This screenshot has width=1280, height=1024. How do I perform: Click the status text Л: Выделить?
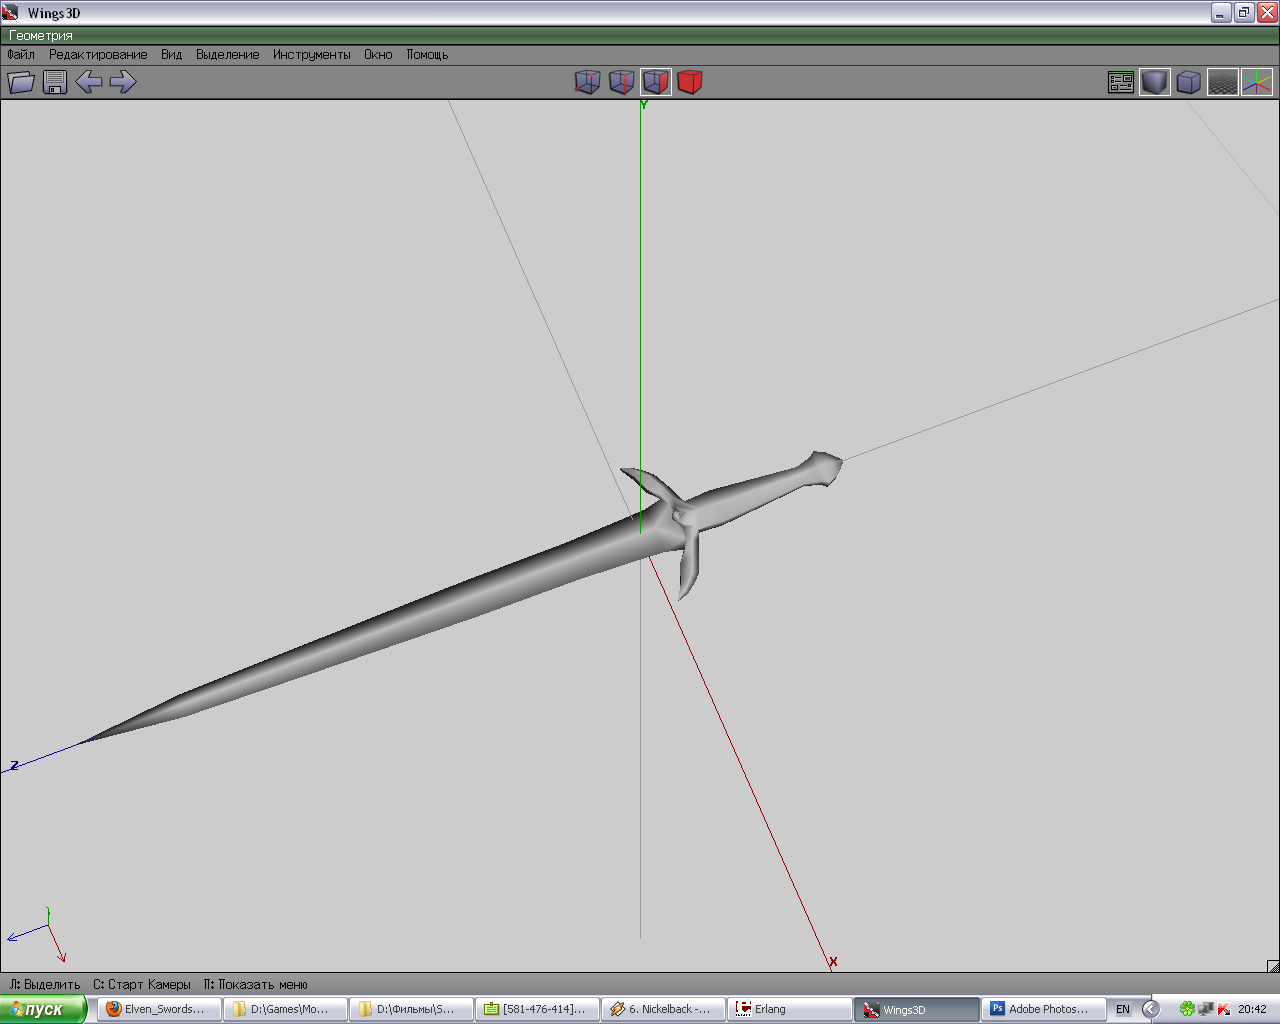click(x=45, y=984)
